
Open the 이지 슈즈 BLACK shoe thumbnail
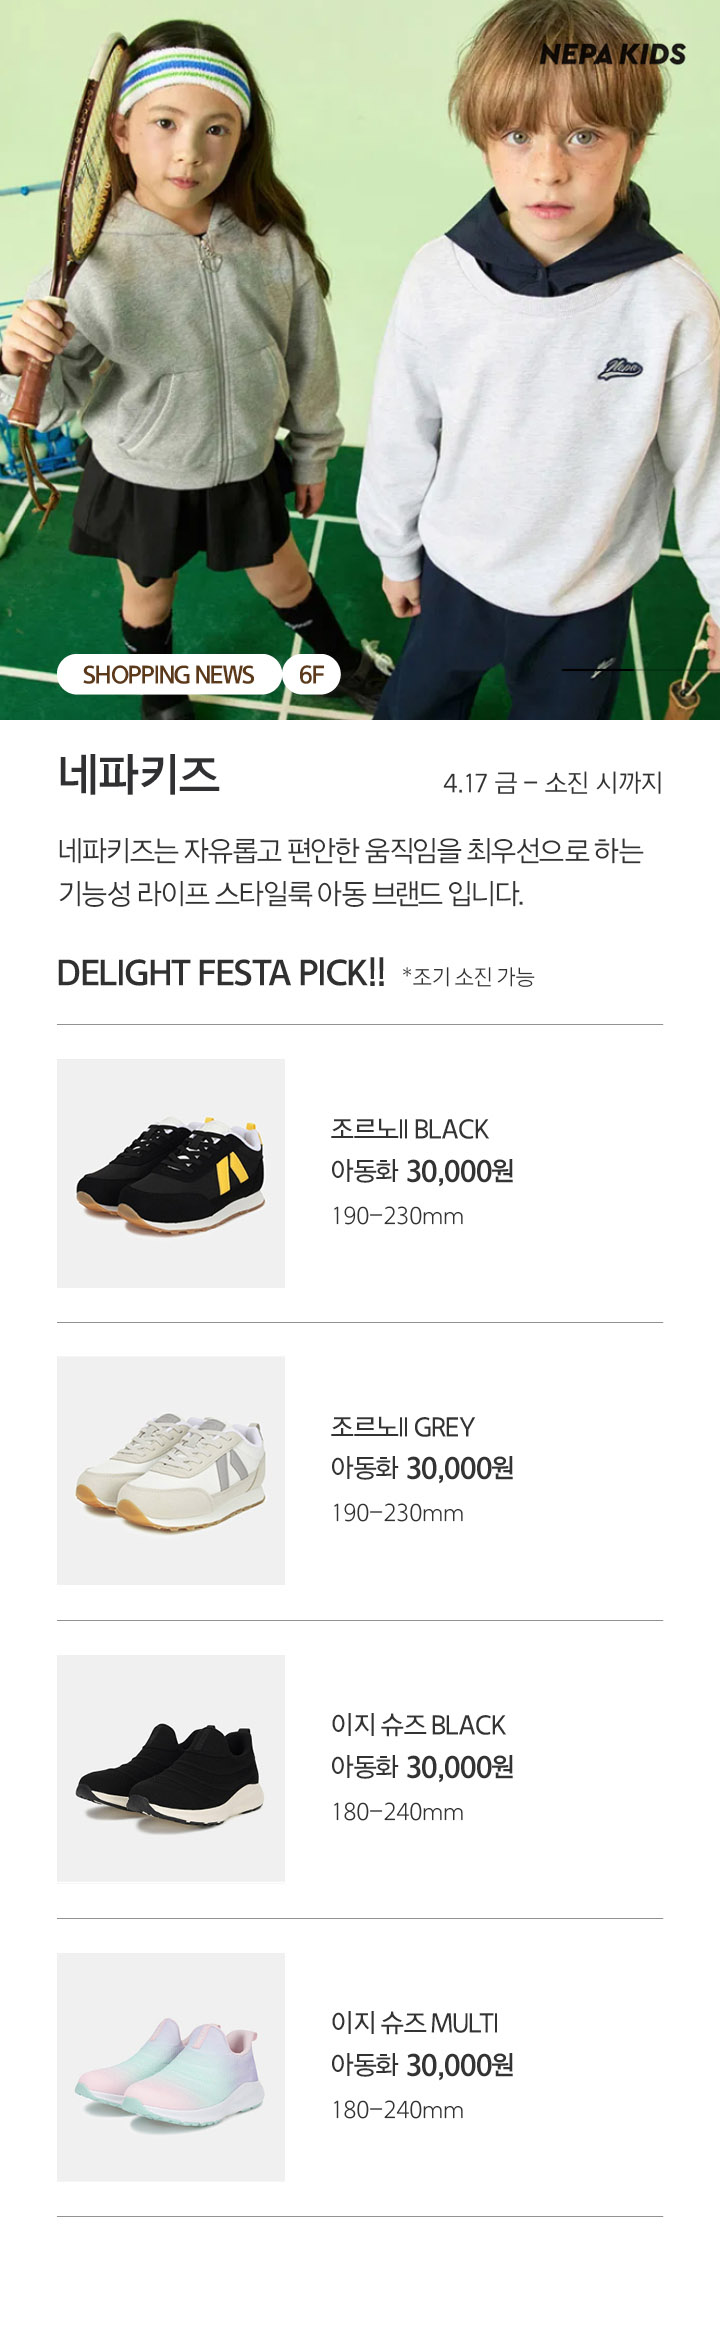coord(171,1768)
